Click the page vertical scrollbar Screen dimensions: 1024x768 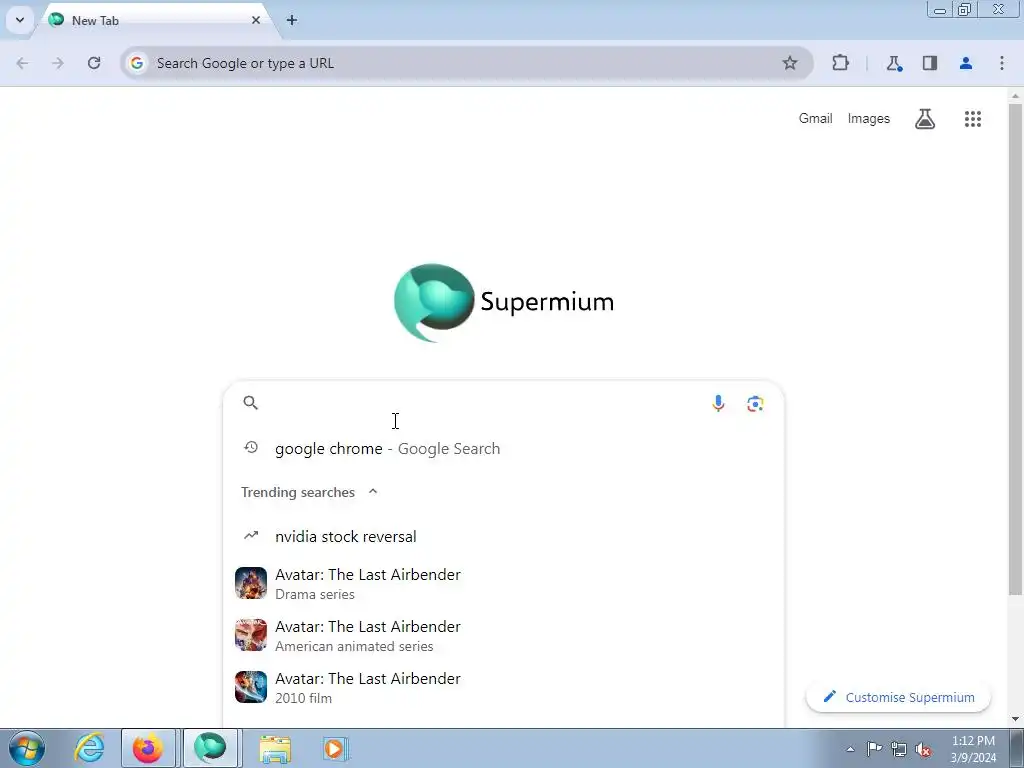(x=1015, y=349)
